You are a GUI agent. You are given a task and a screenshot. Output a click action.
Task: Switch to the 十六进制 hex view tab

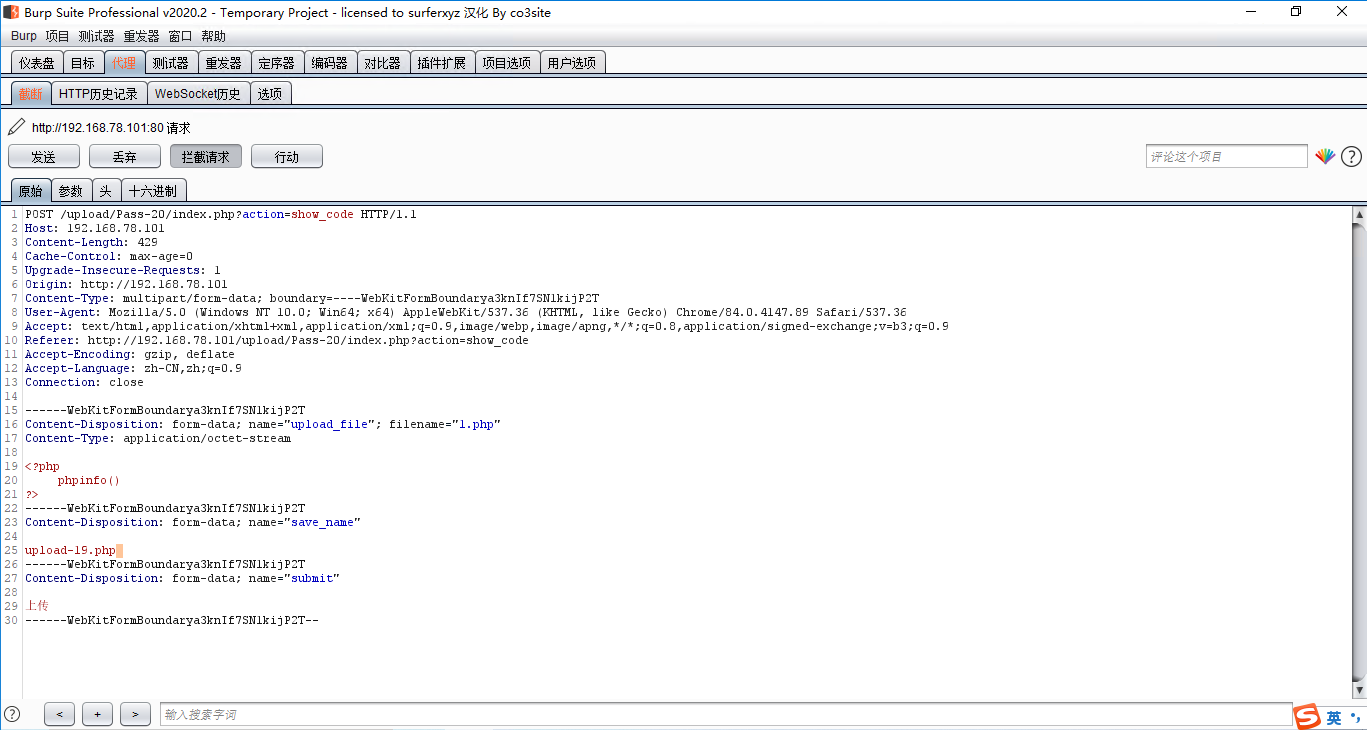(x=153, y=190)
